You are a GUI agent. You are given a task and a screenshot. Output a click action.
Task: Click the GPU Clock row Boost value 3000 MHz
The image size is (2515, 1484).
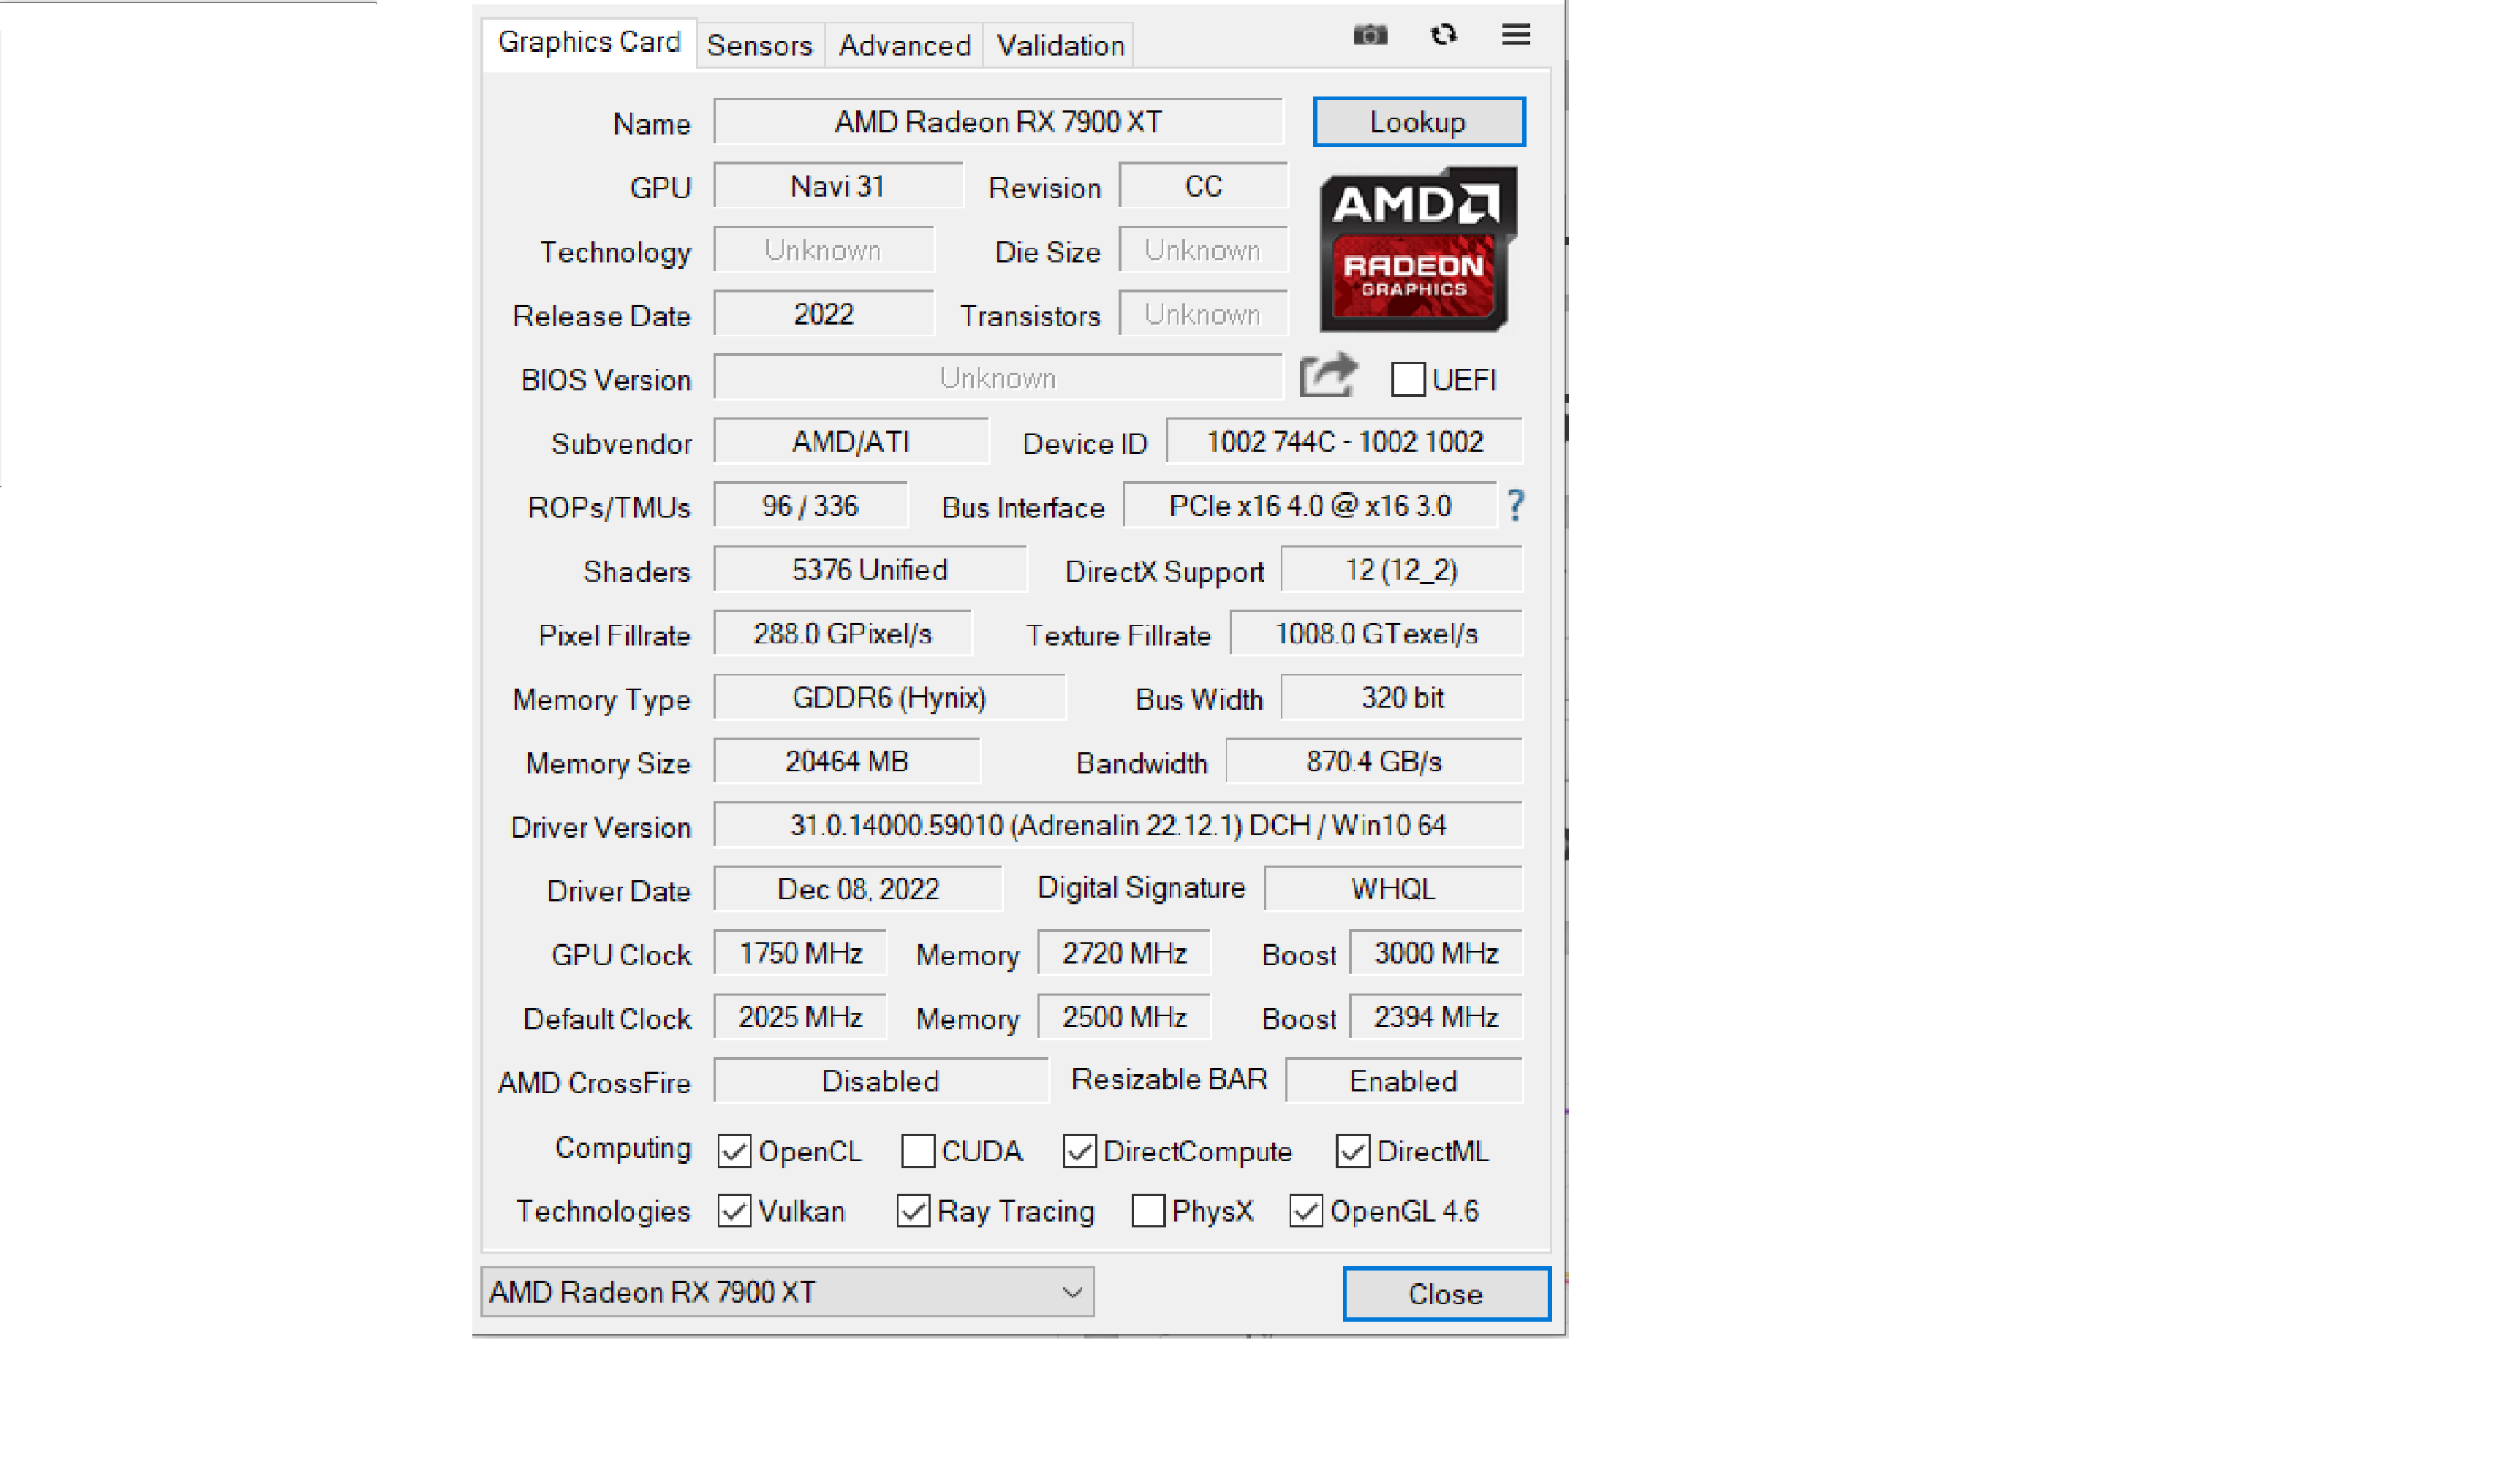click(1436, 954)
